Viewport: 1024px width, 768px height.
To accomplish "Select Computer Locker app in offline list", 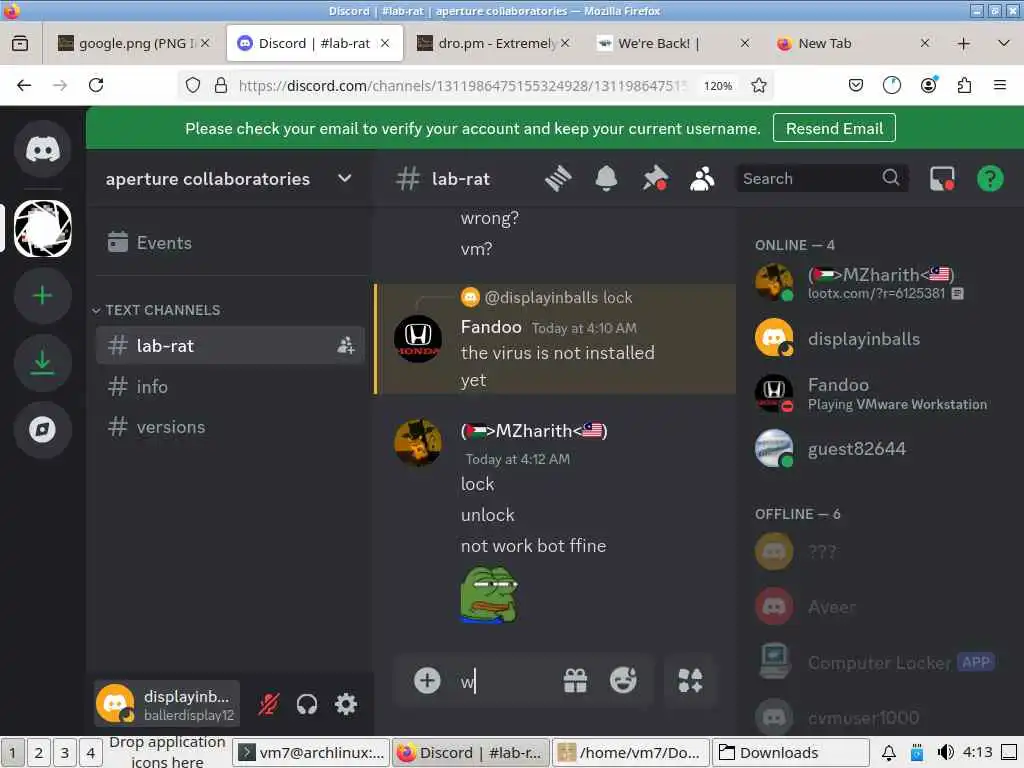I will 878,662.
